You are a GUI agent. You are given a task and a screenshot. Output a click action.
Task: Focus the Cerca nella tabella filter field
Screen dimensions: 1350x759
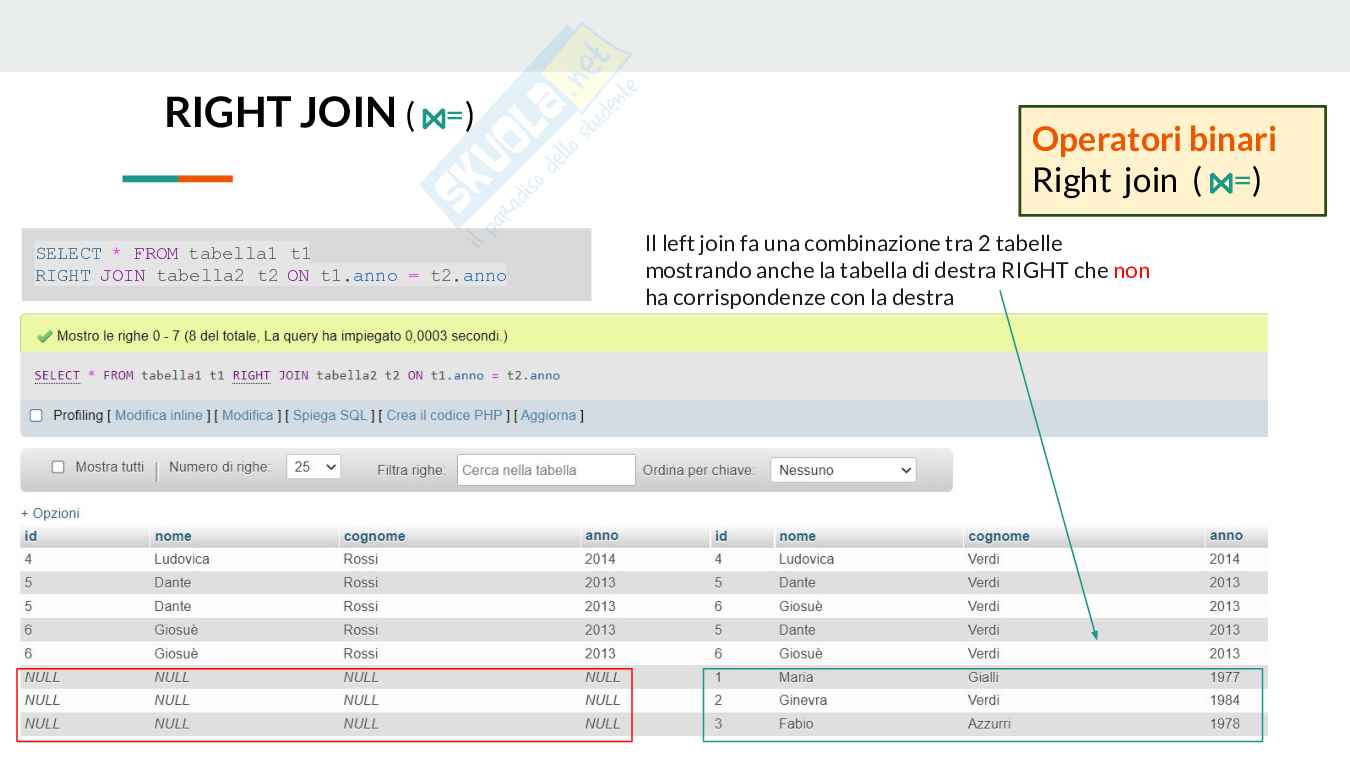546,470
